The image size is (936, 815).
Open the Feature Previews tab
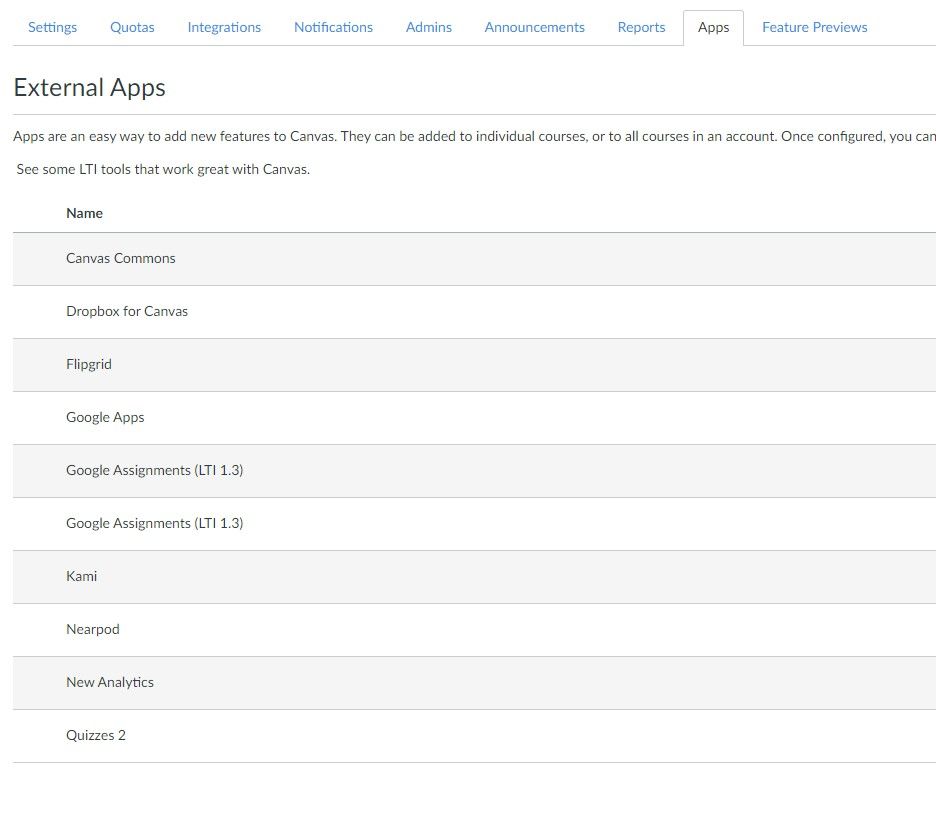[814, 27]
